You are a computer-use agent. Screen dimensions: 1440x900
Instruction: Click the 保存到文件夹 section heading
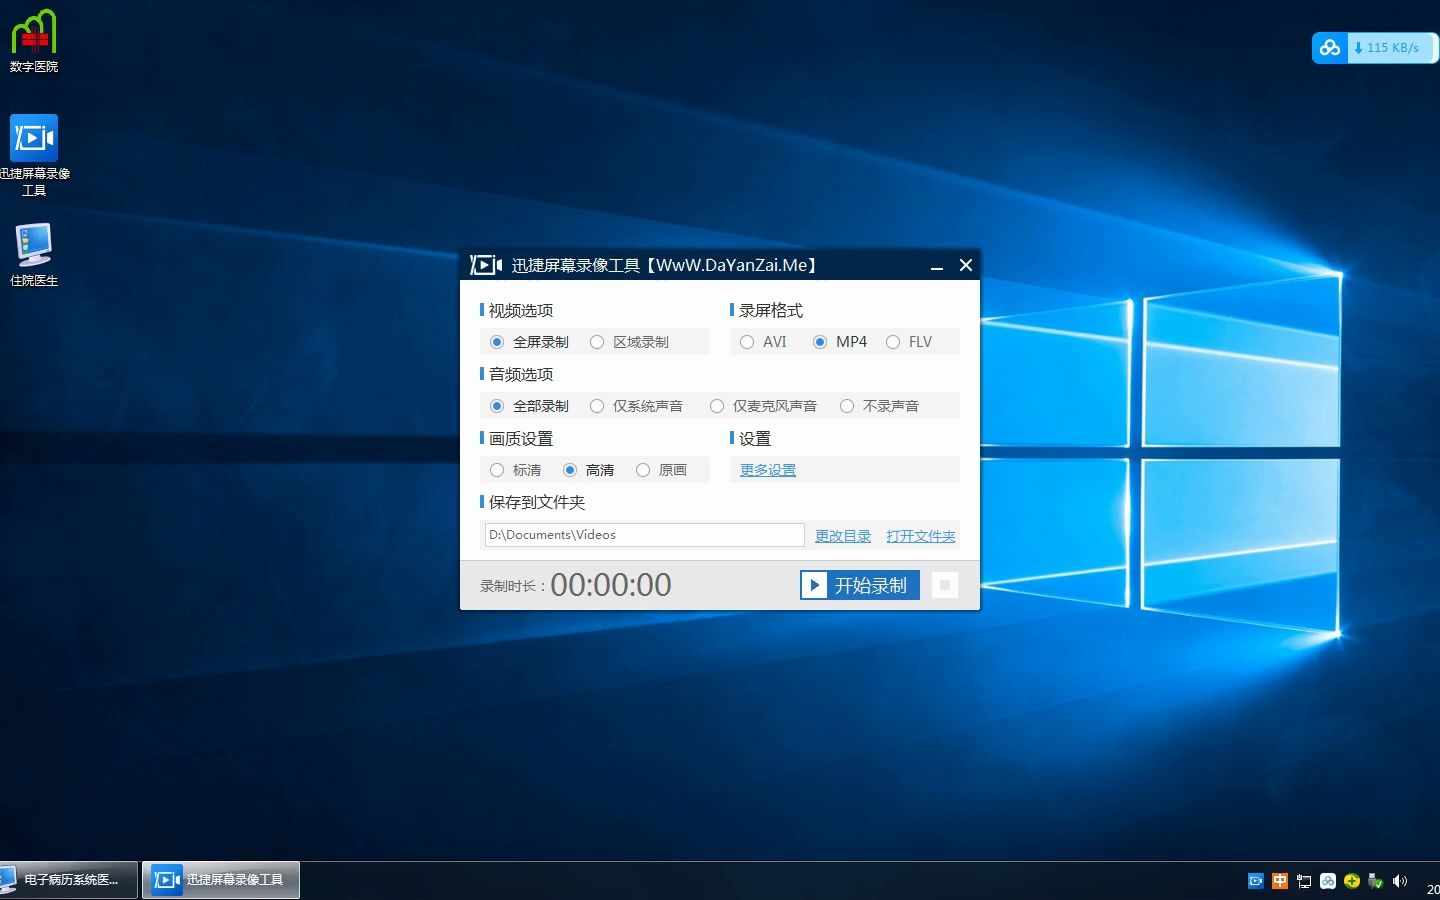click(x=537, y=502)
